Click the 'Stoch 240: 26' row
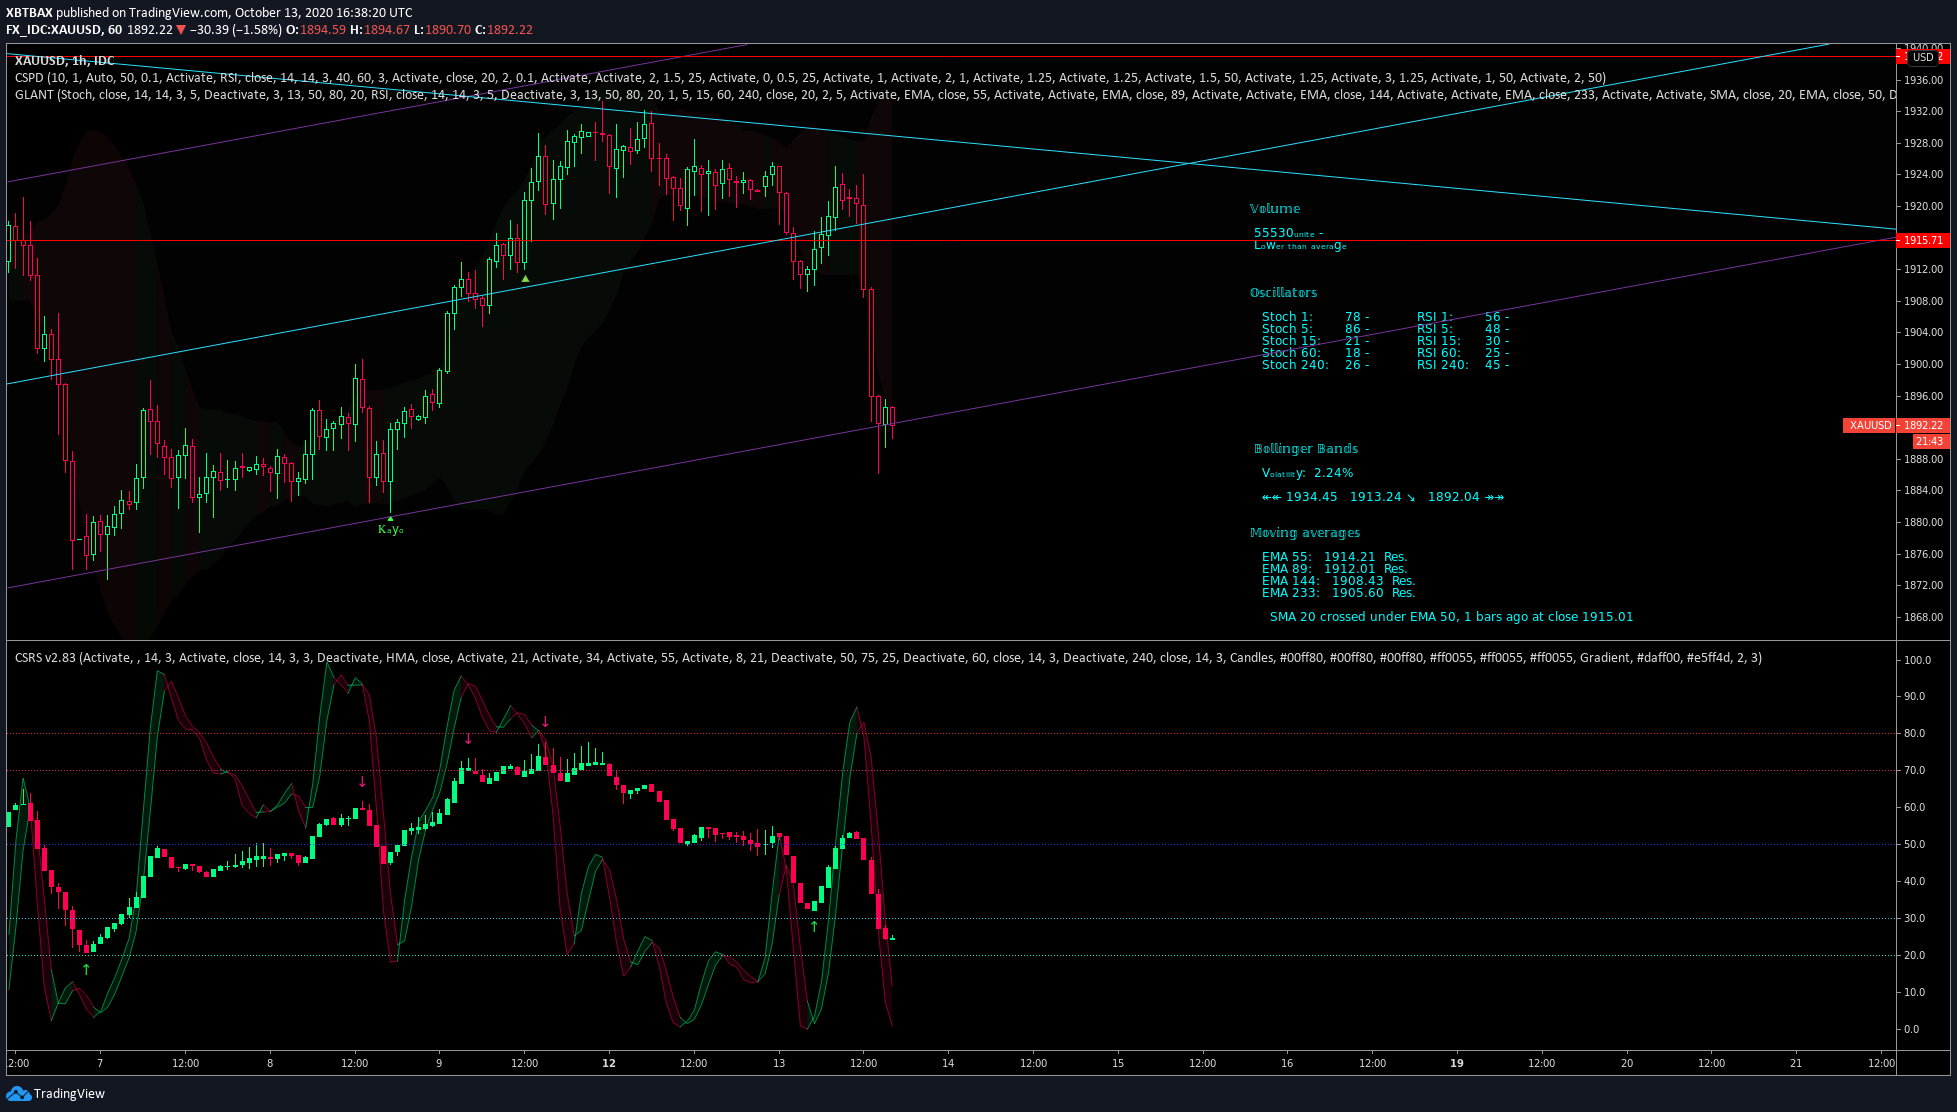Viewport: 1957px width, 1112px height. [1315, 365]
